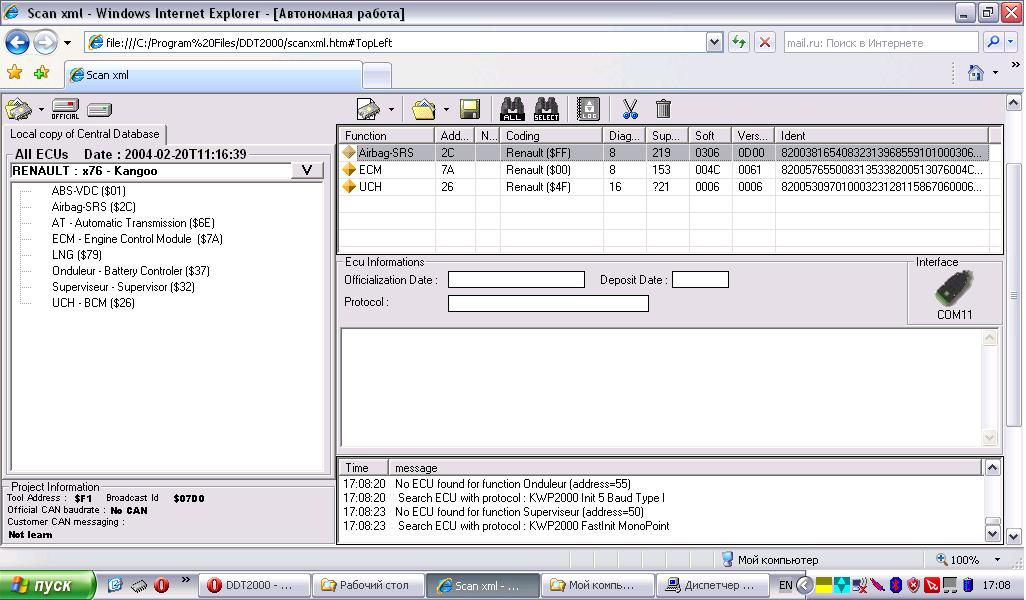
Task: Focus the mail.ru search box
Action: [881, 43]
